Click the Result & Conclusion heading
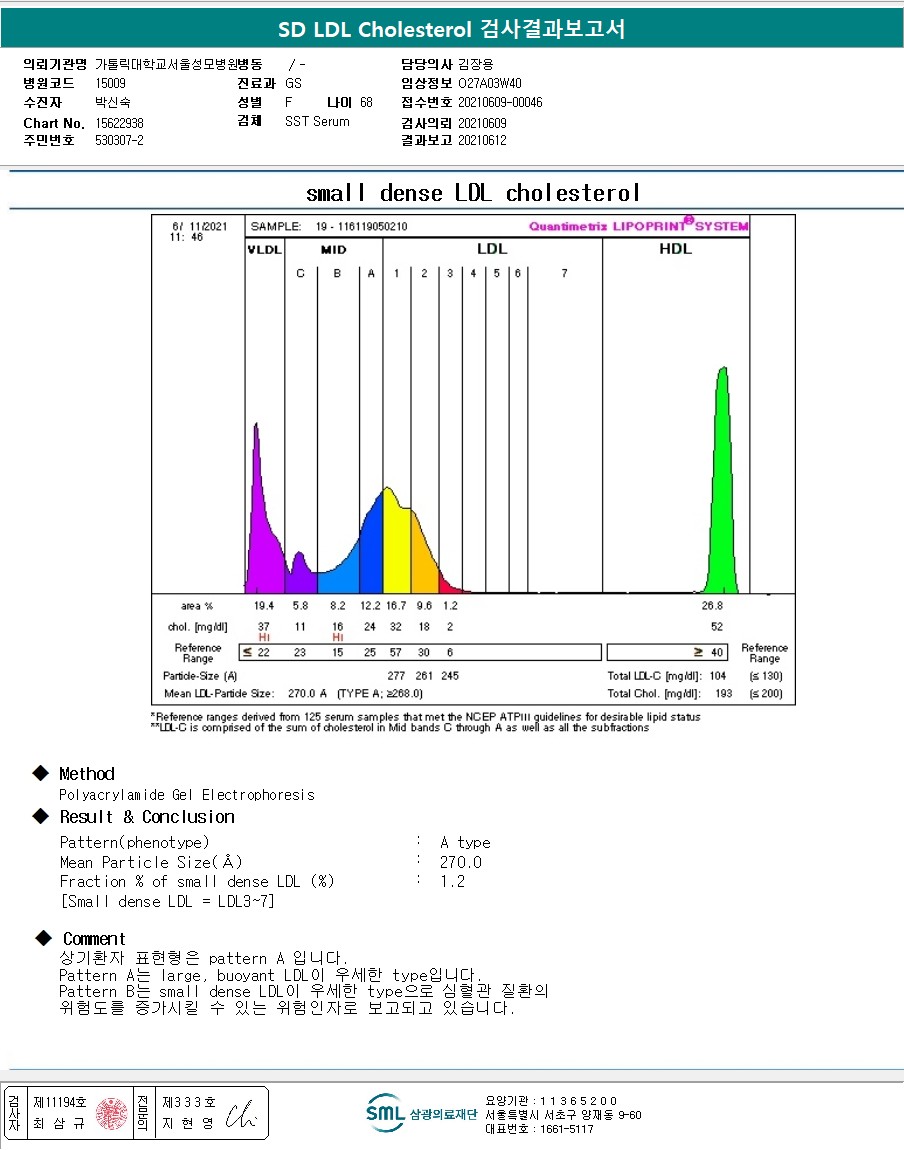Viewport: 904px width, 1150px height. pos(147,817)
